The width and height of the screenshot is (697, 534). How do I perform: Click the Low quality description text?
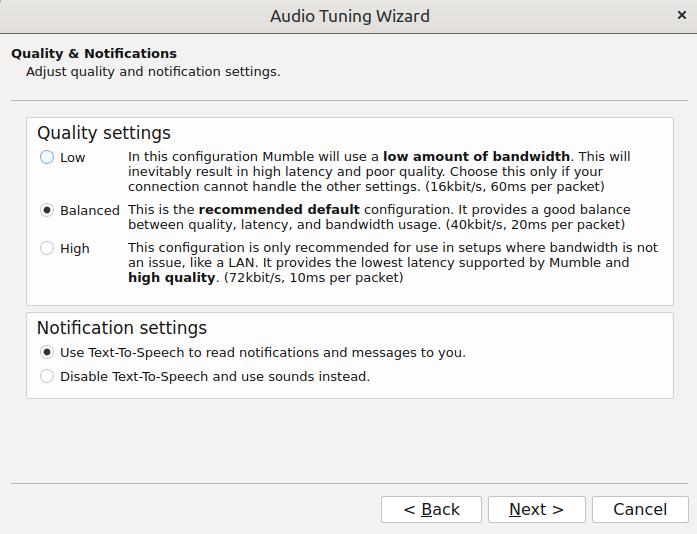[x=379, y=172]
